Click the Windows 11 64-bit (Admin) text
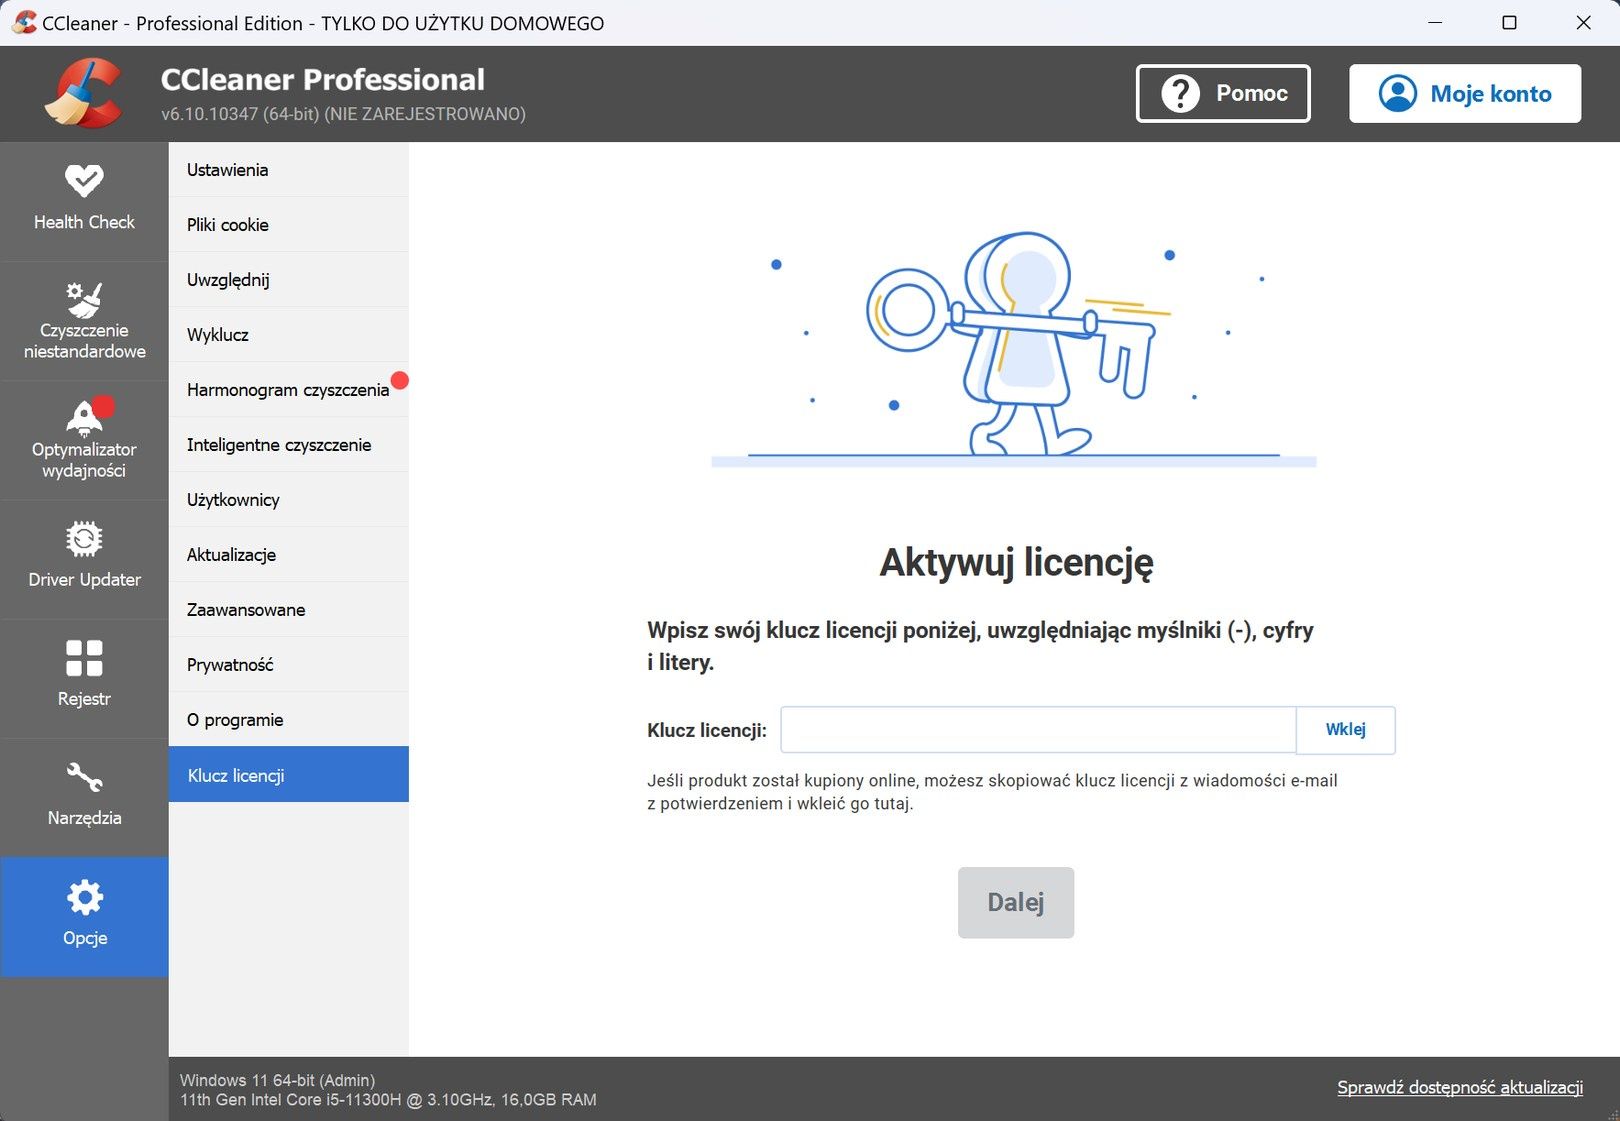The image size is (1620, 1121). click(277, 1080)
